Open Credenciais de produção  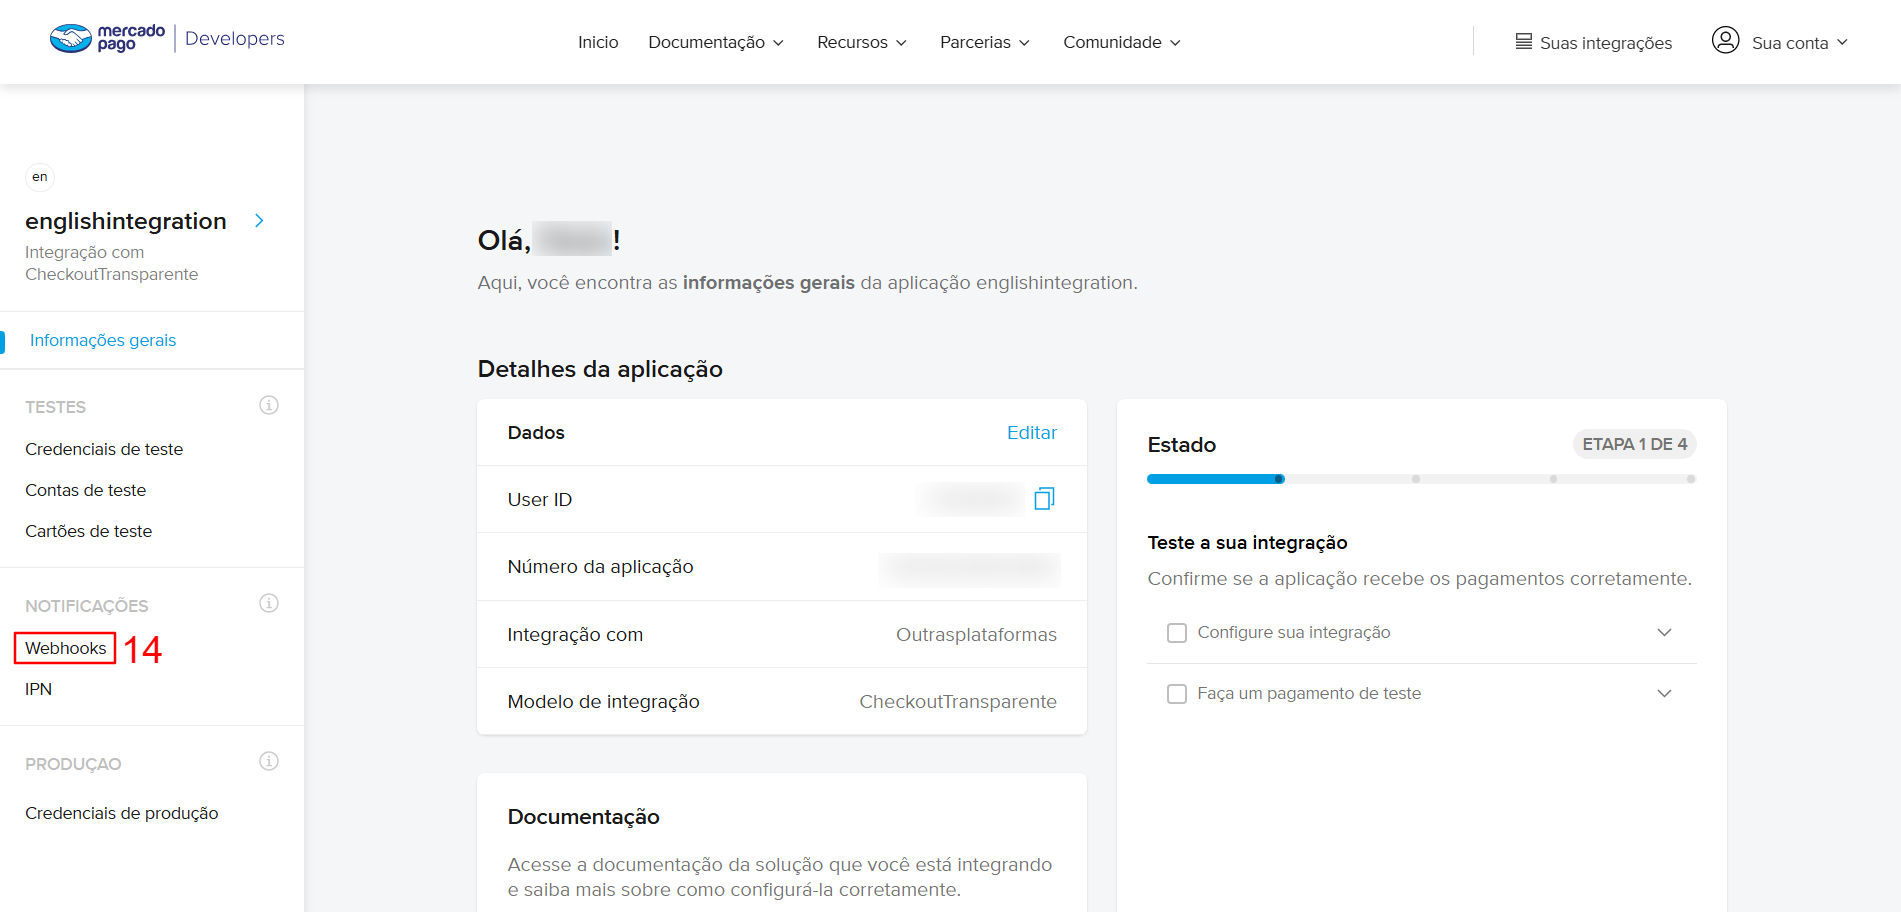coord(122,813)
